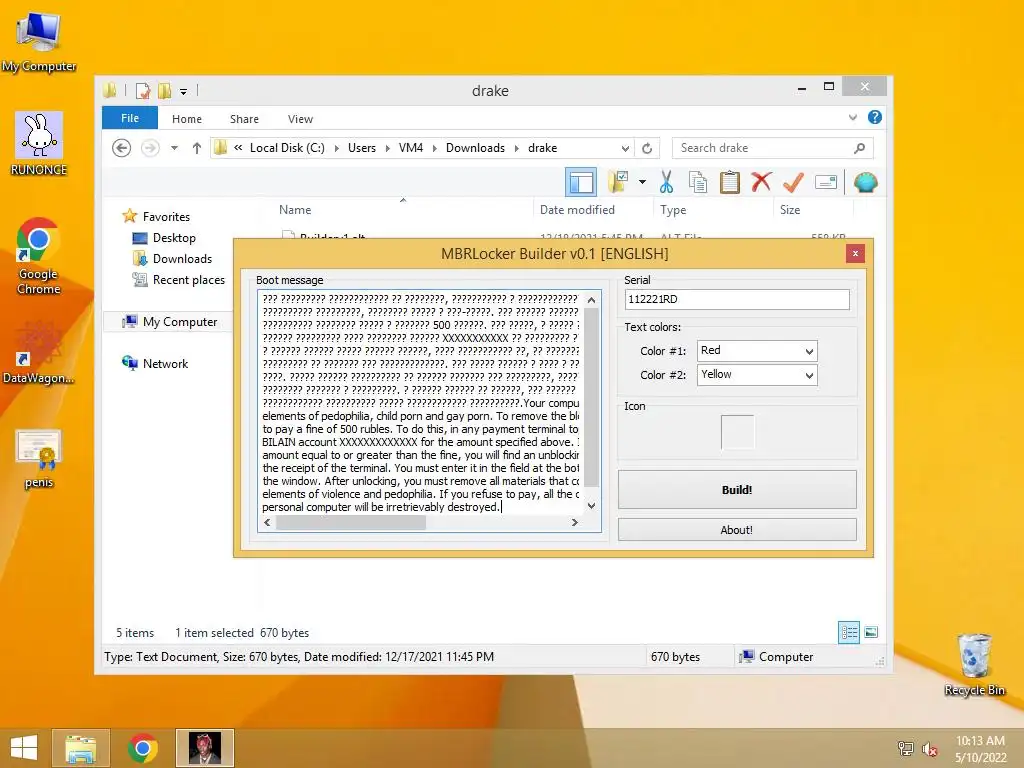Click the Cut scissors icon in Explorer toolbar
Viewport: 1024px width, 768px height.
tap(666, 182)
